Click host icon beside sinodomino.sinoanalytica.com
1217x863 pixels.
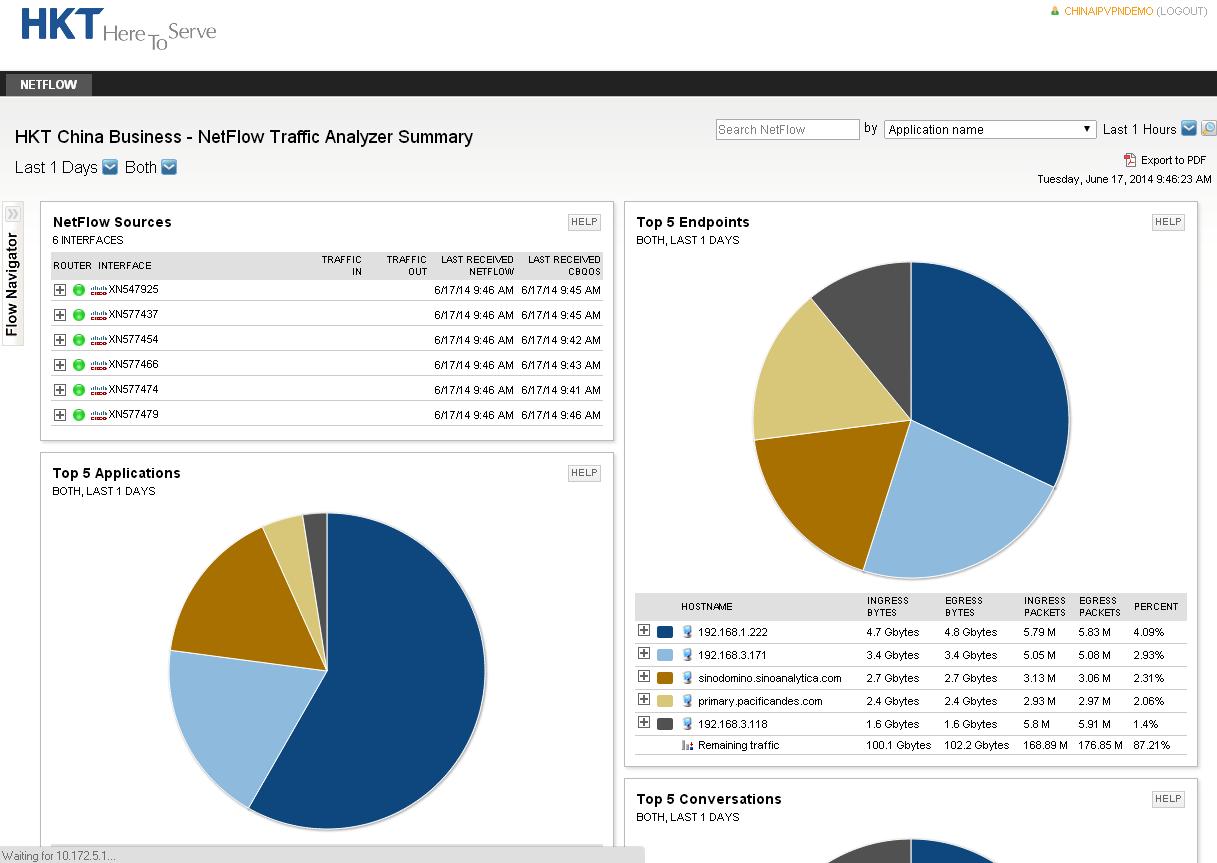click(x=687, y=678)
